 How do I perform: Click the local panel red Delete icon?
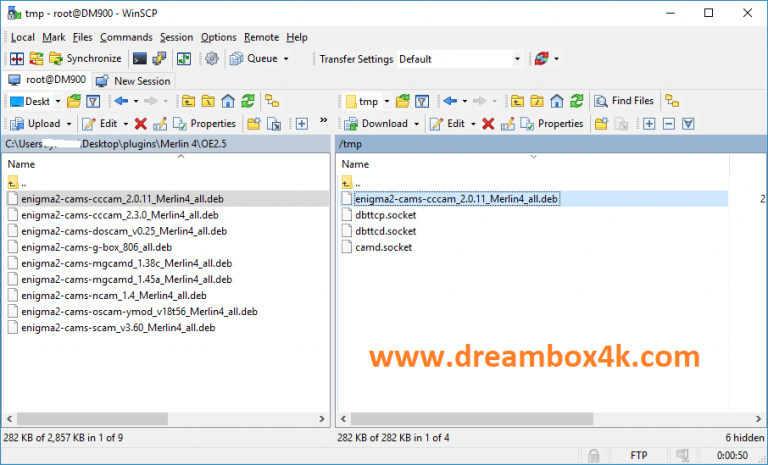[x=141, y=124]
